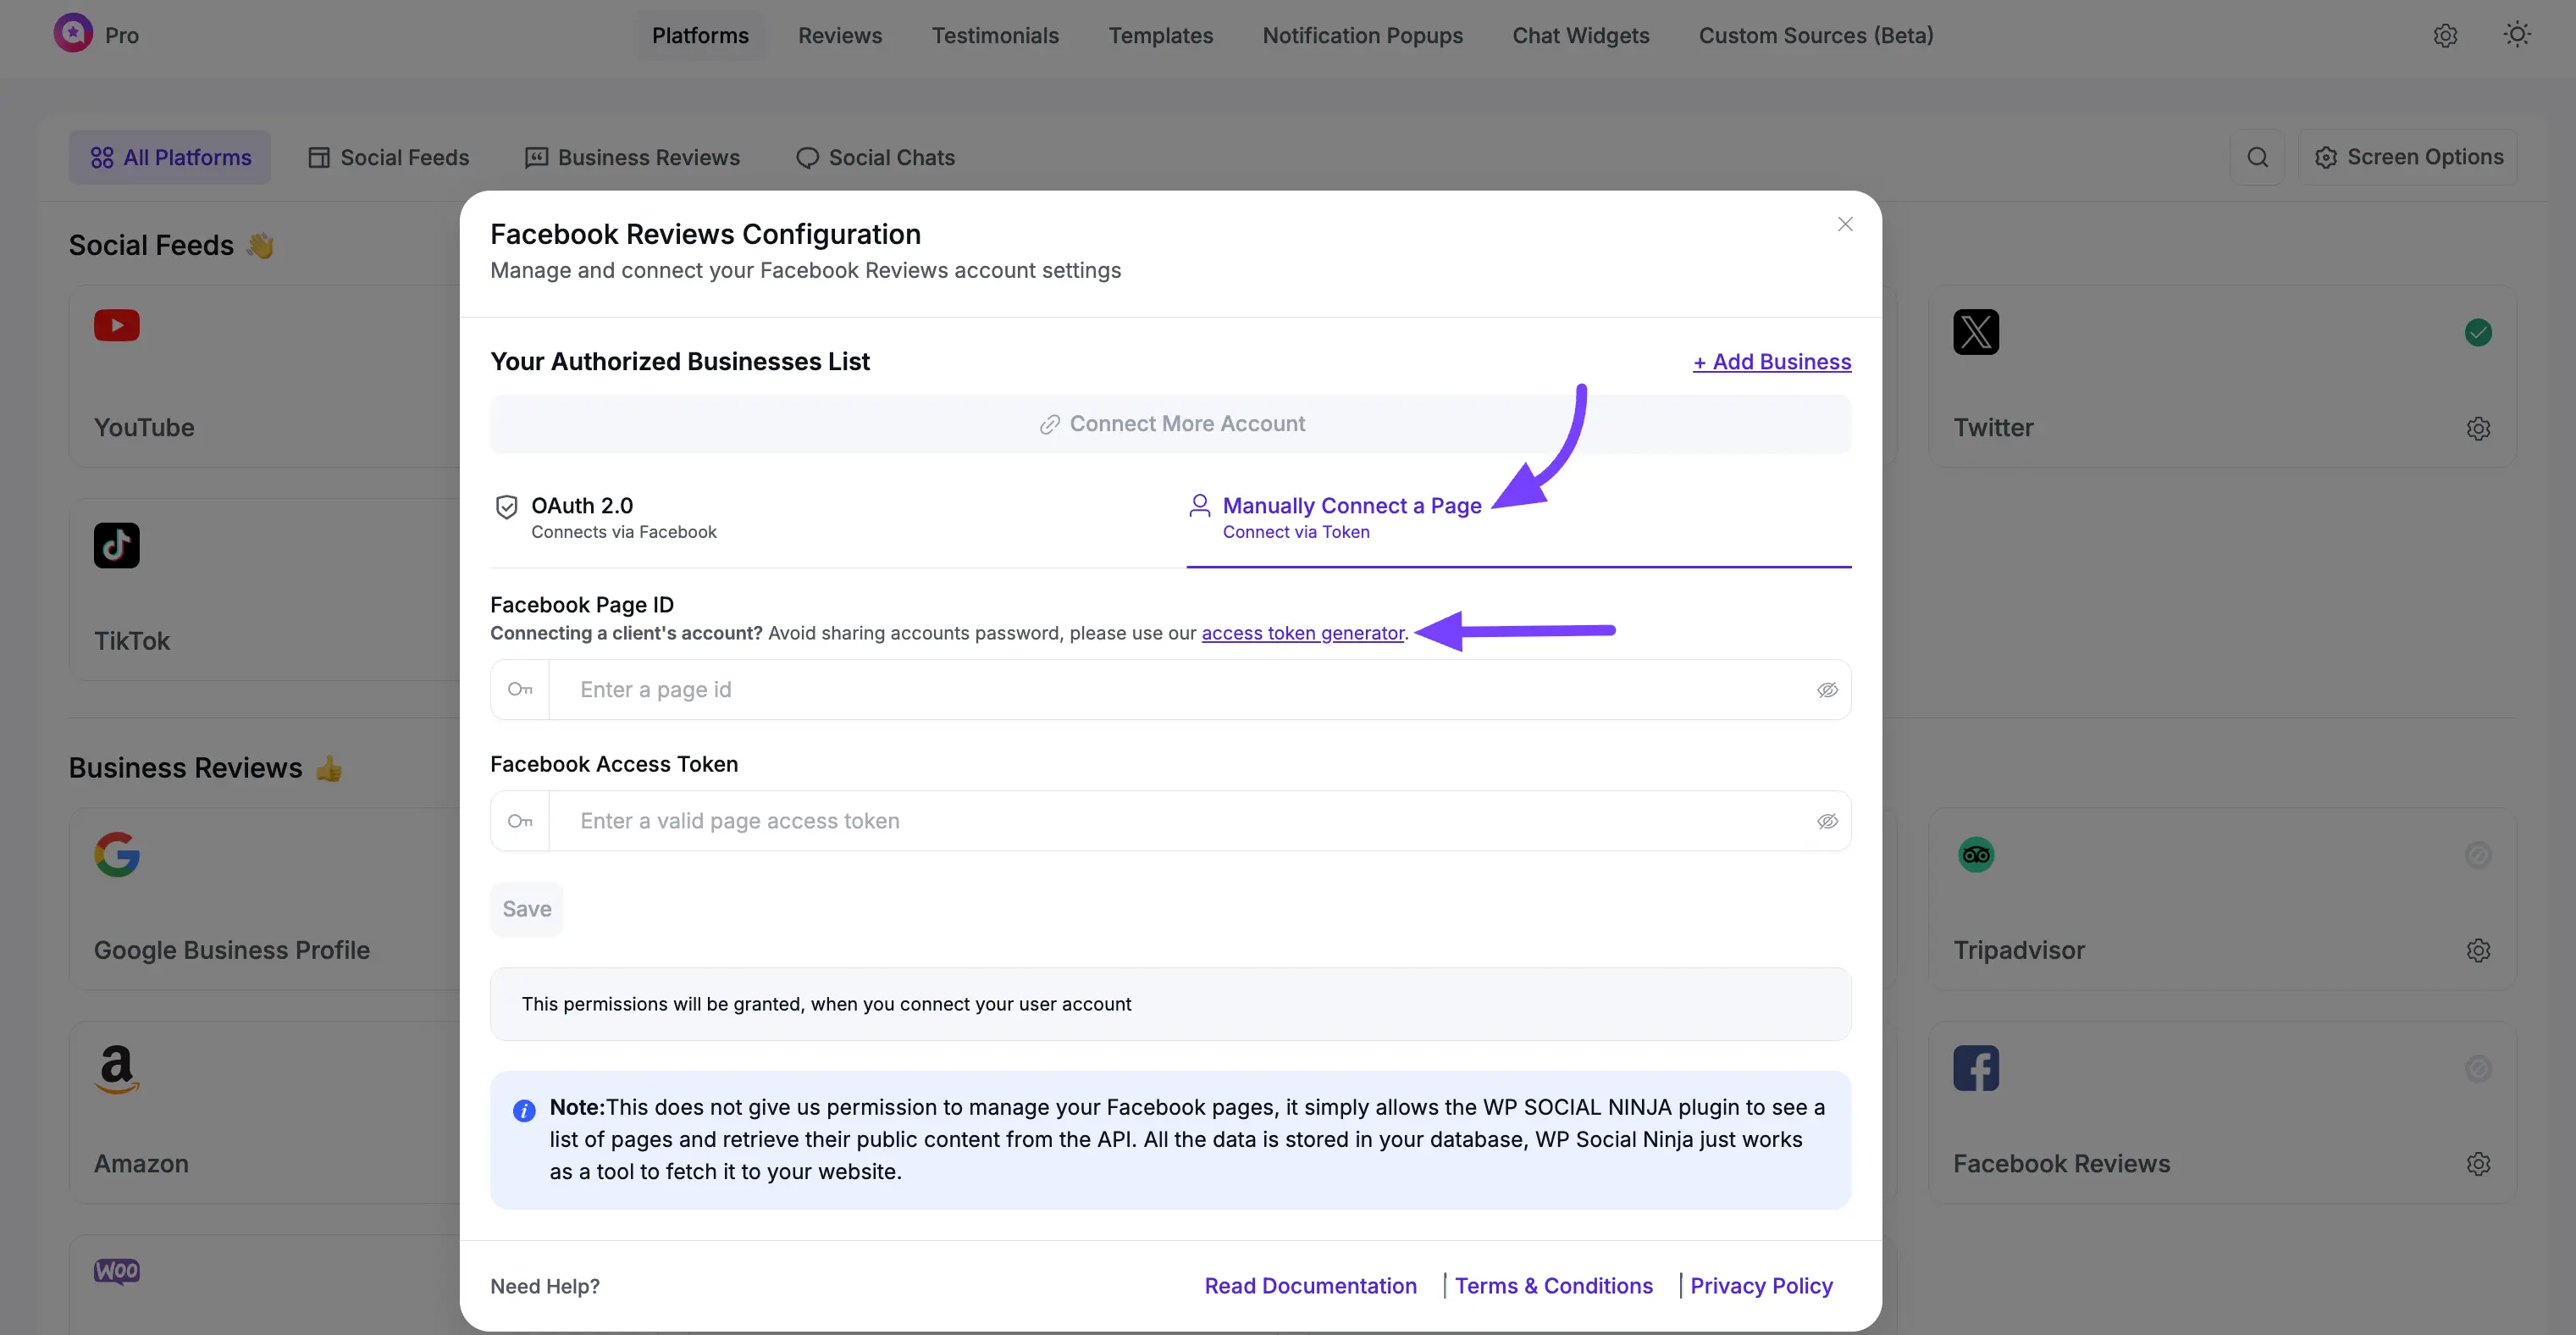Click the green connected checkmark on Twitter card
The height and width of the screenshot is (1335, 2576).
[x=2479, y=332]
